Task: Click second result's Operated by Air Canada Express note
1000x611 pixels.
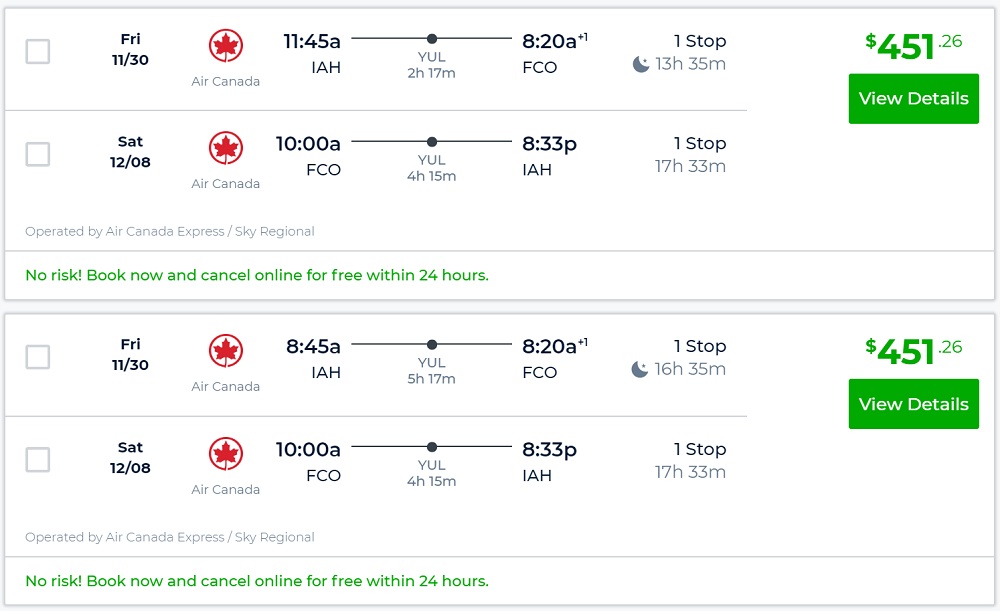Action: [x=170, y=537]
